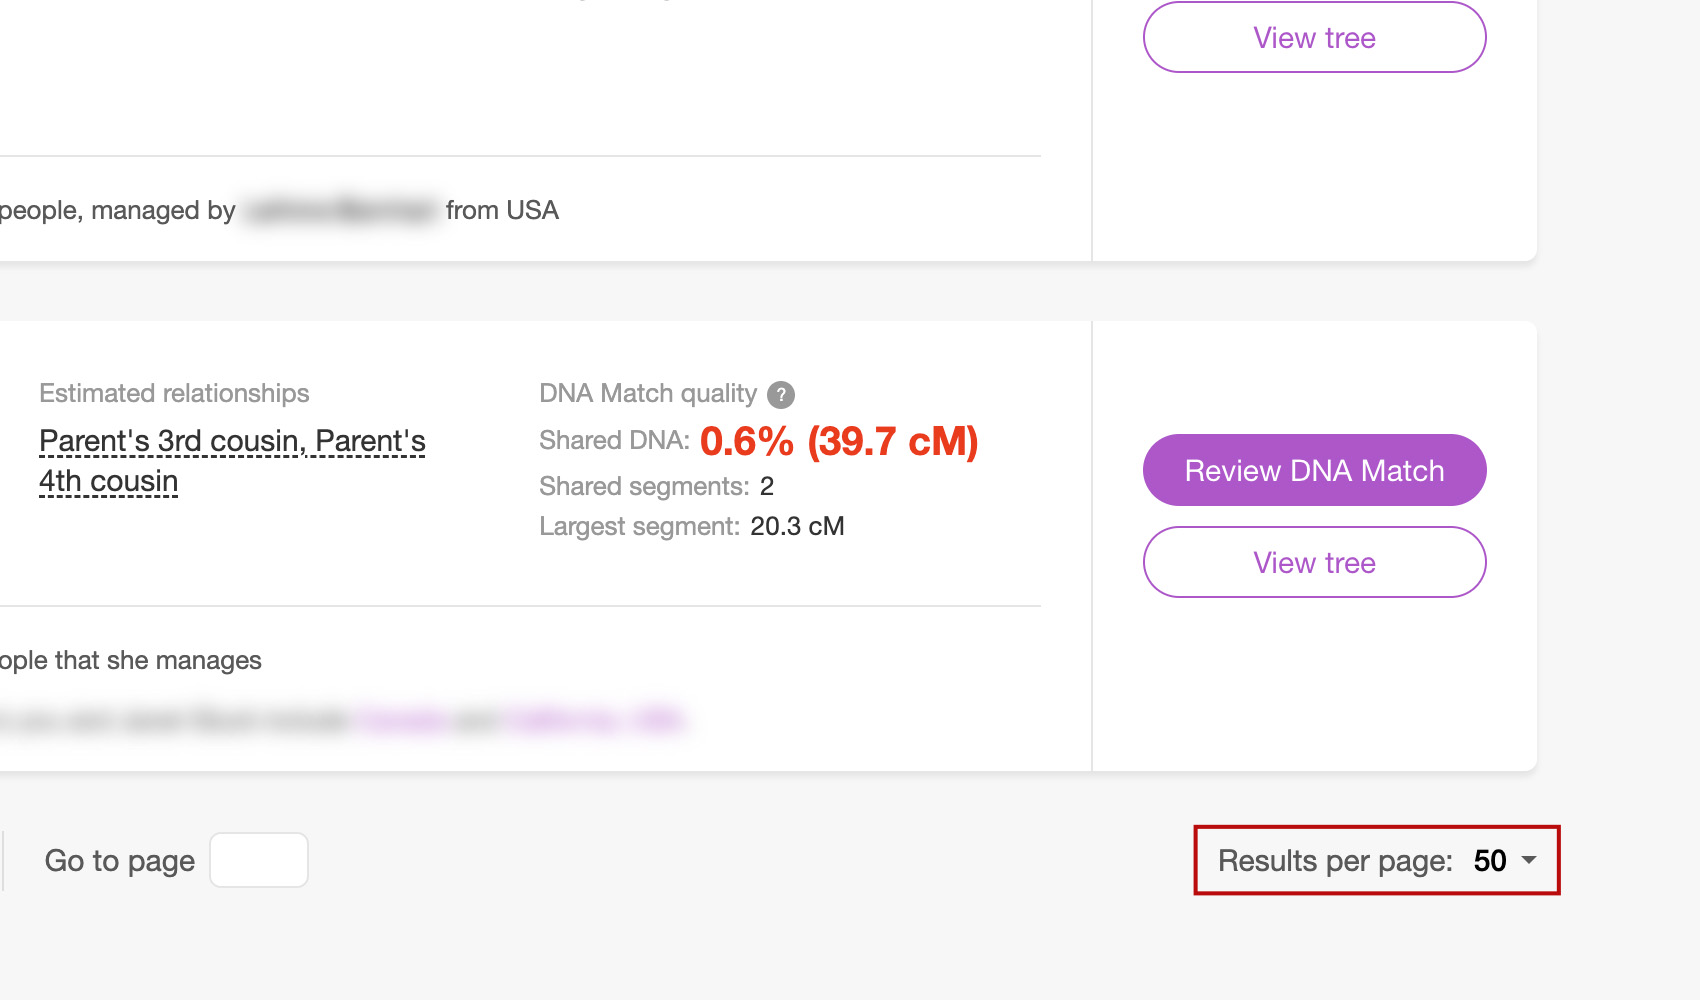Screen dimensions: 1700x1000
Task: Open View tree for the top match
Action: coord(1314,38)
